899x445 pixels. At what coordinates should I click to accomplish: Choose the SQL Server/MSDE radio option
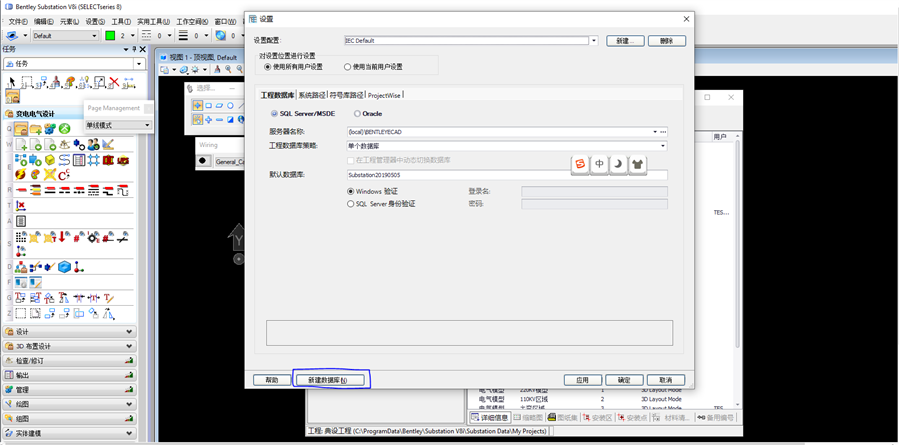click(x=274, y=114)
